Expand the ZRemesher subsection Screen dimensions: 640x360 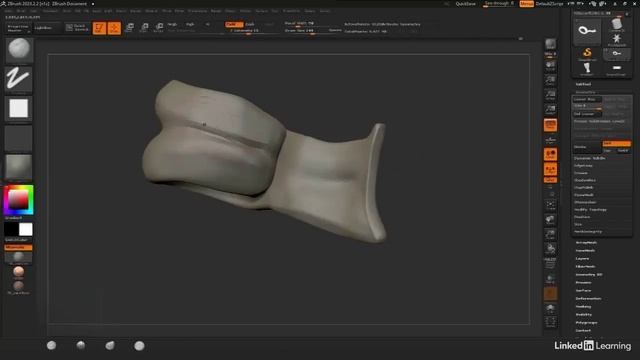pyautogui.click(x=585, y=202)
